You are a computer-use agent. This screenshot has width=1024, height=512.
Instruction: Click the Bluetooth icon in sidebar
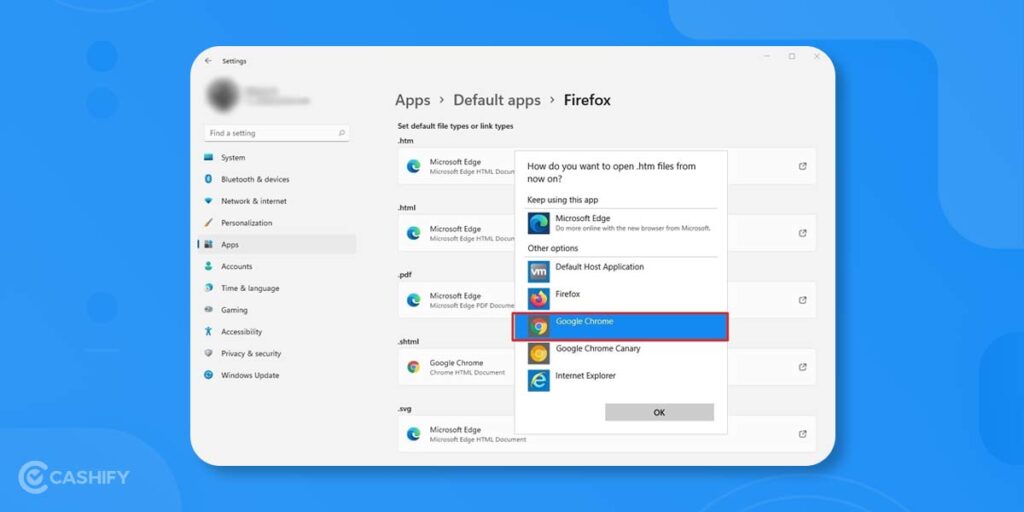(x=208, y=179)
